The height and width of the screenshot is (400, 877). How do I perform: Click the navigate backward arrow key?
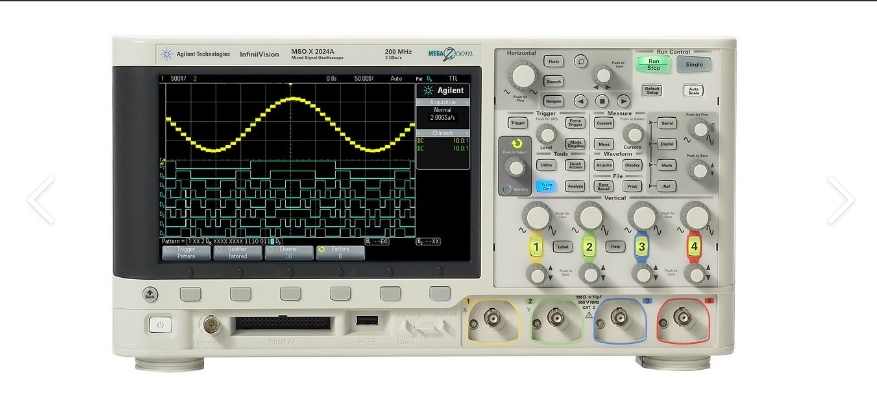pos(581,101)
